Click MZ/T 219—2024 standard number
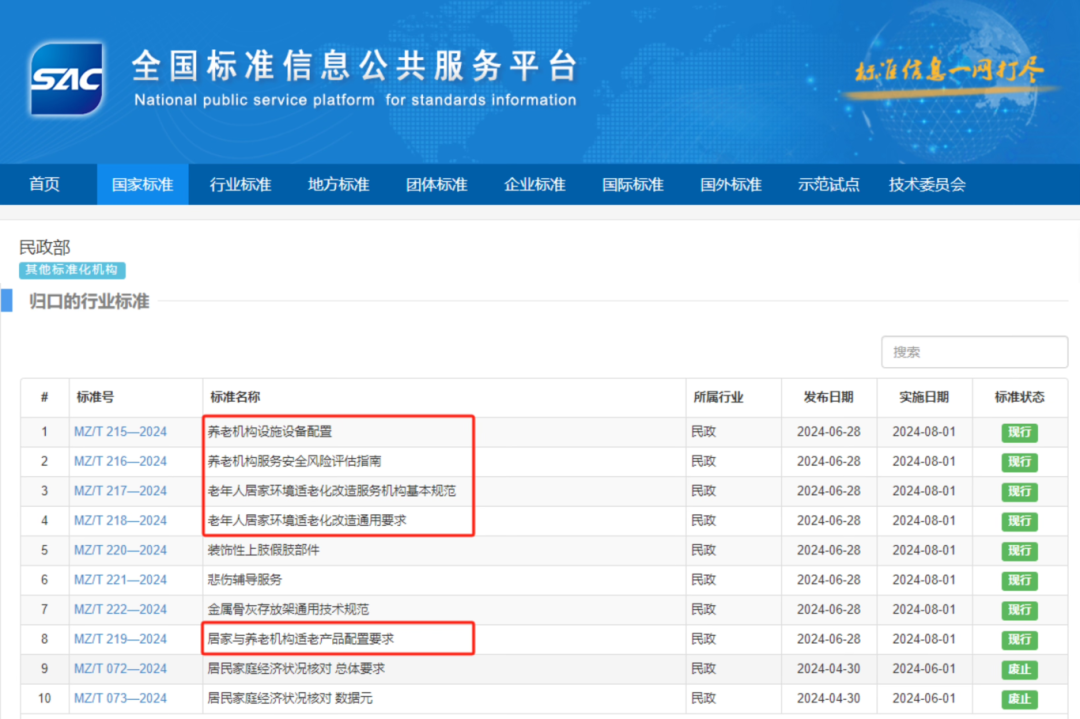Viewport: 1080px width, 719px height. [x=120, y=639]
